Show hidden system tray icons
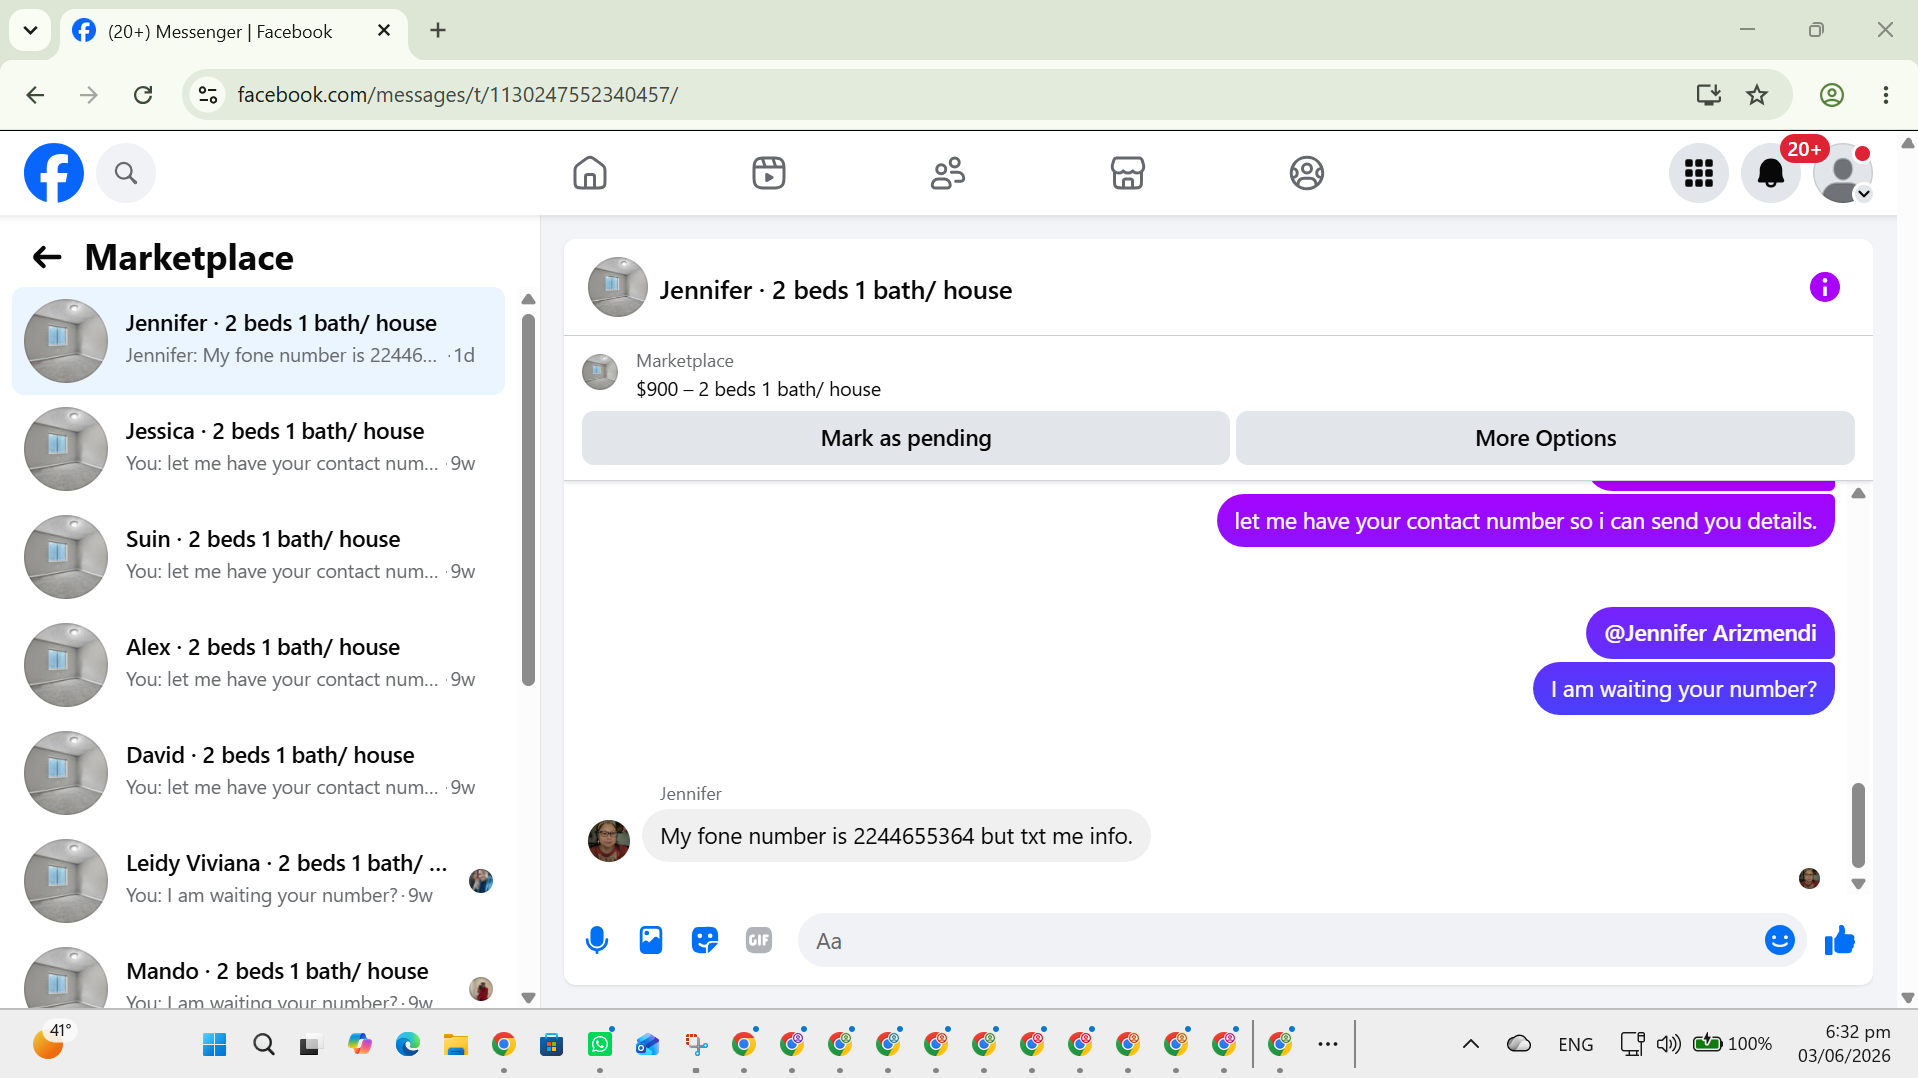 tap(1470, 1044)
